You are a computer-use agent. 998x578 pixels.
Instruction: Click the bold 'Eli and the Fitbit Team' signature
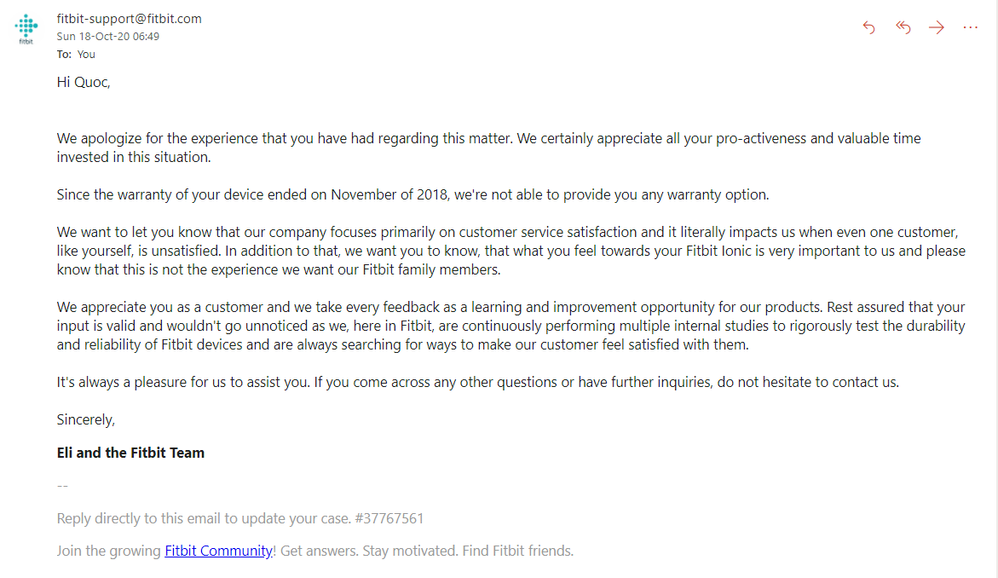(130, 453)
